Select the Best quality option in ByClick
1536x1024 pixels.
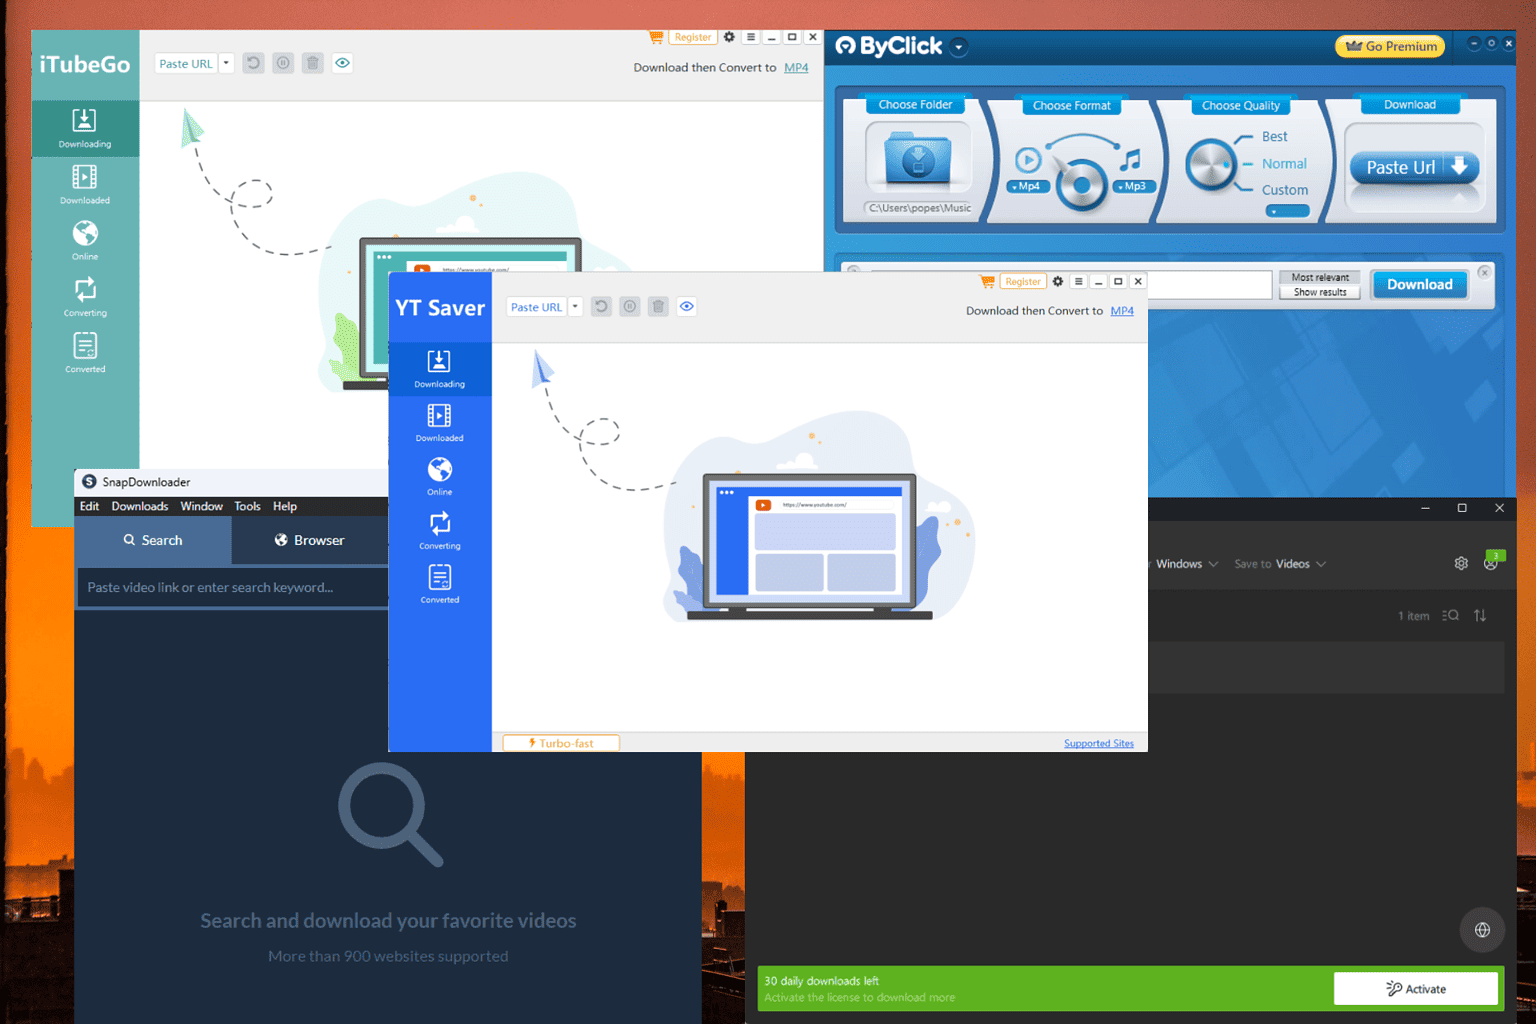tap(1275, 136)
